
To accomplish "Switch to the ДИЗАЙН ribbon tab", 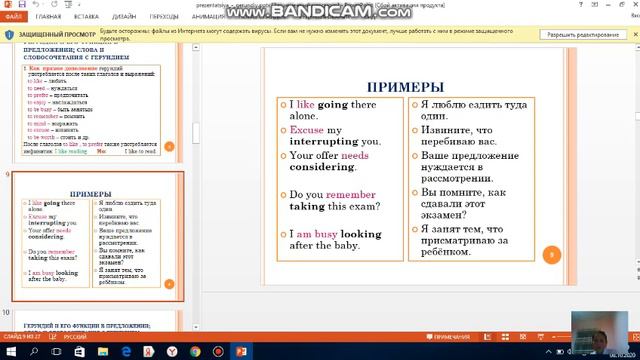I will click(124, 17).
